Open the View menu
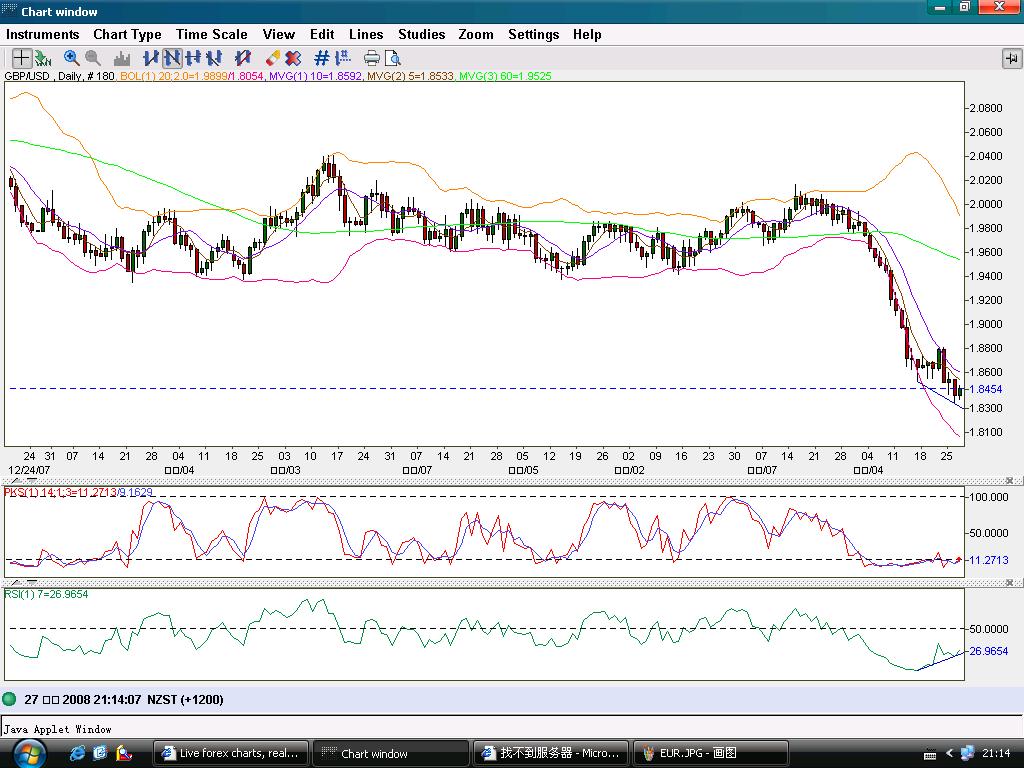 pos(279,35)
